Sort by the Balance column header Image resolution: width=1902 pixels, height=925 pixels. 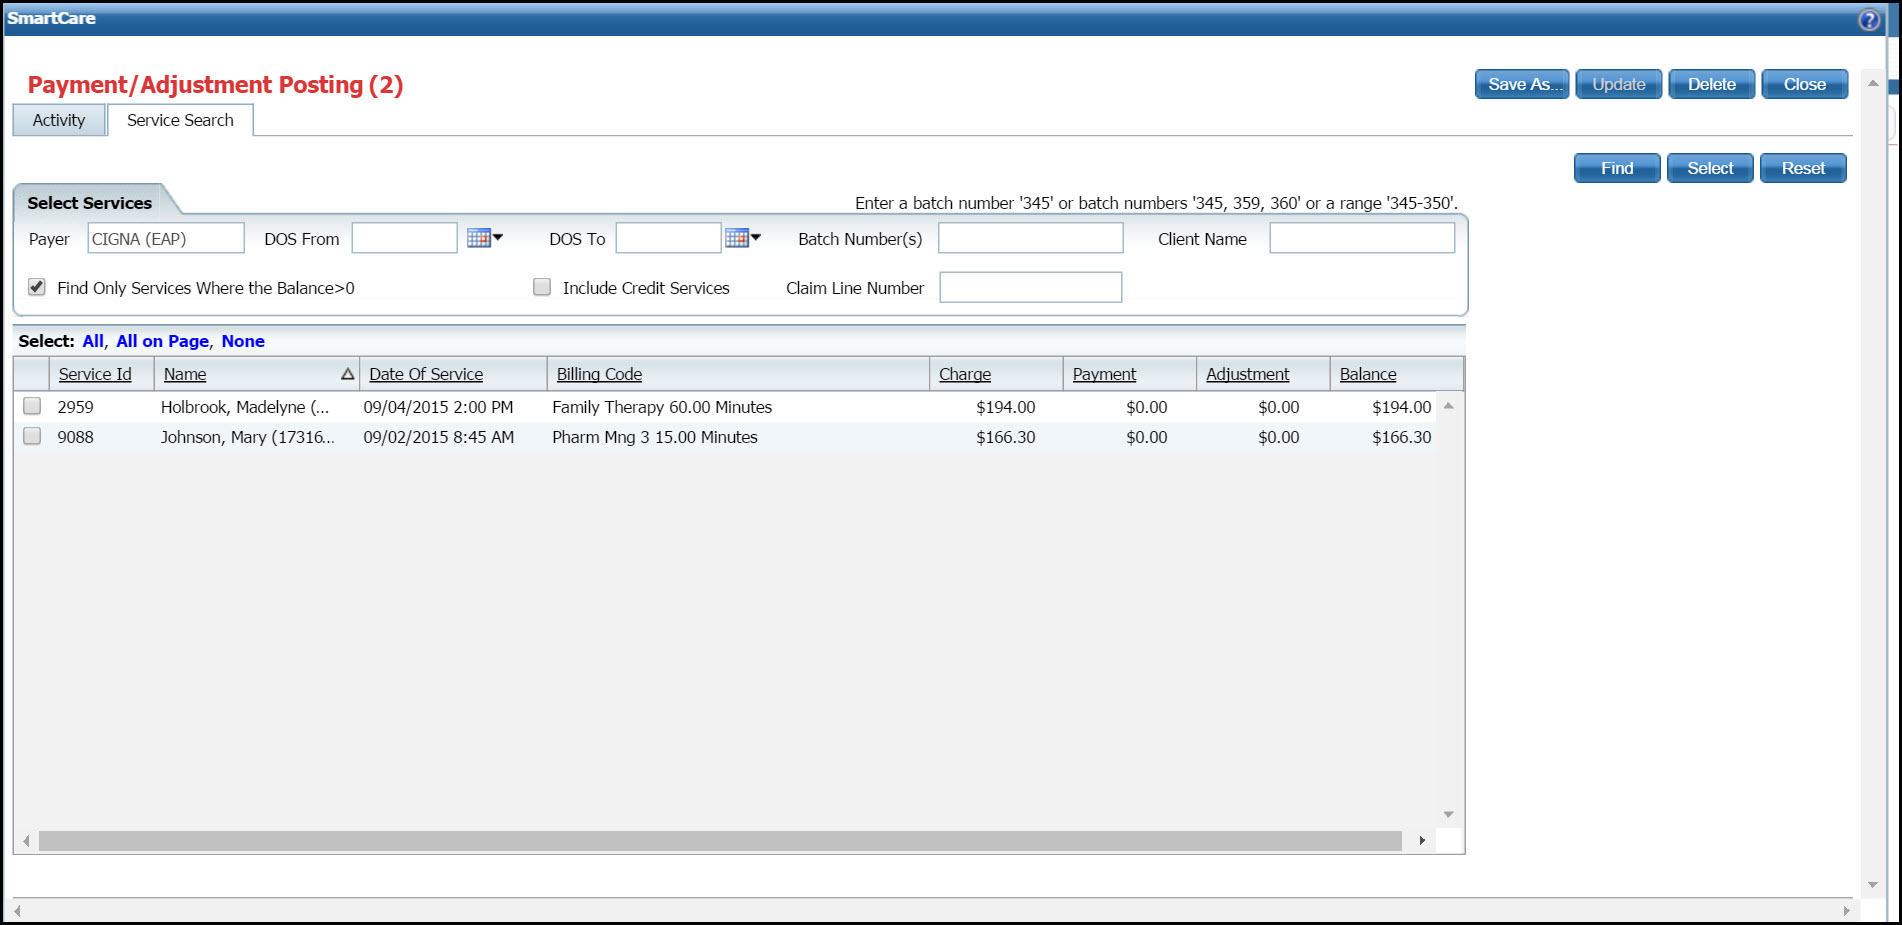[1367, 374]
